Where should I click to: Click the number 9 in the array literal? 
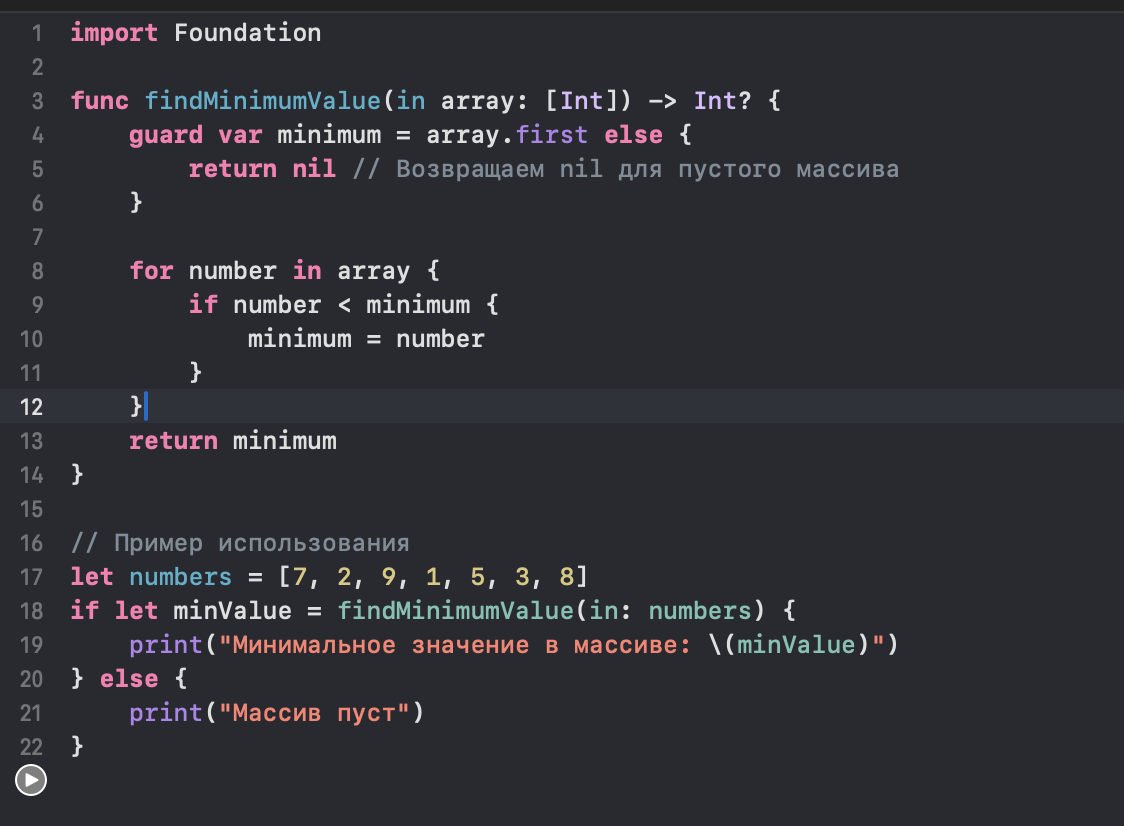[389, 576]
